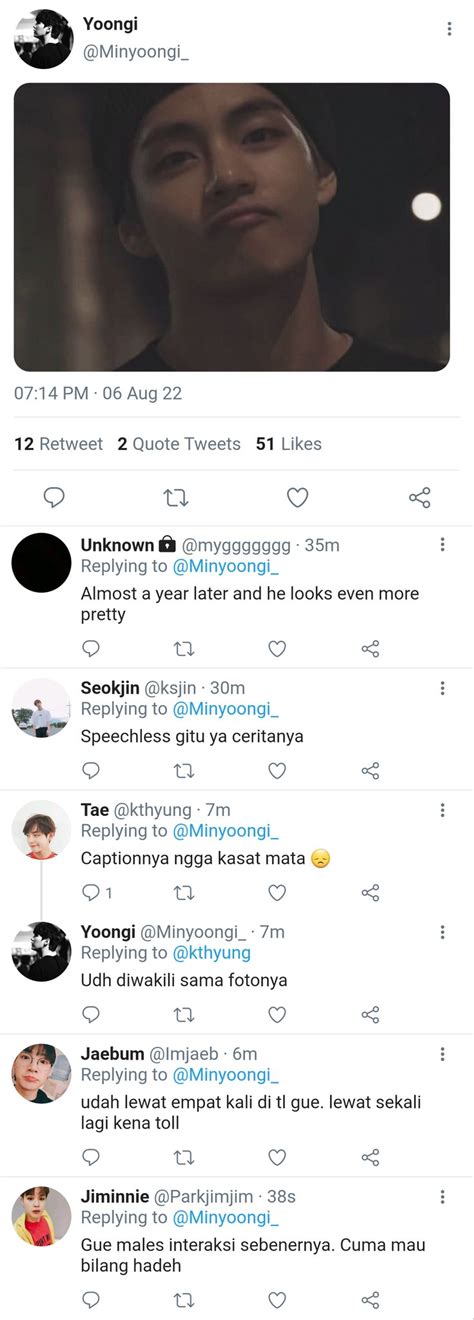The height and width of the screenshot is (1320, 474).
Task: Reply to Seokjin's comment
Action: (x=91, y=771)
